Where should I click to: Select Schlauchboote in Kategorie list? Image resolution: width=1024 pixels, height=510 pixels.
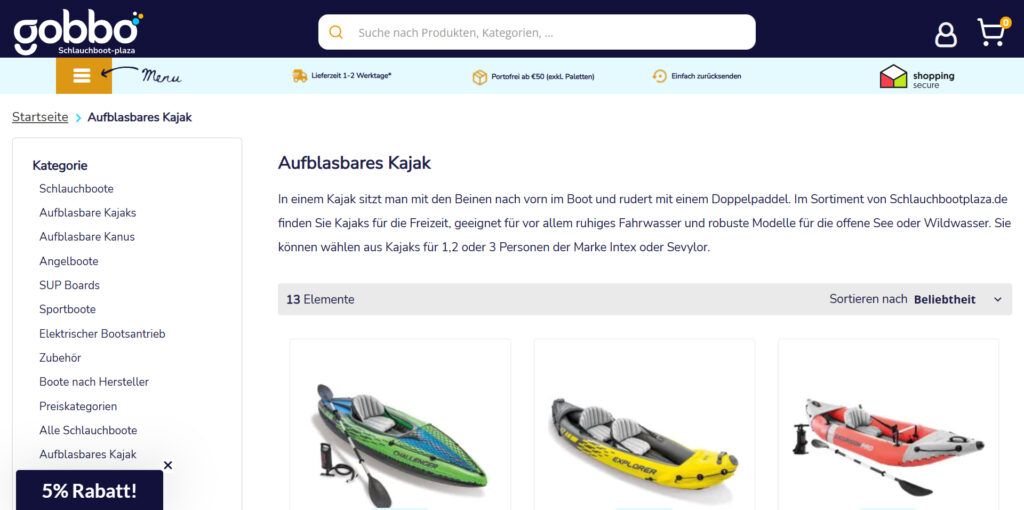(x=76, y=189)
